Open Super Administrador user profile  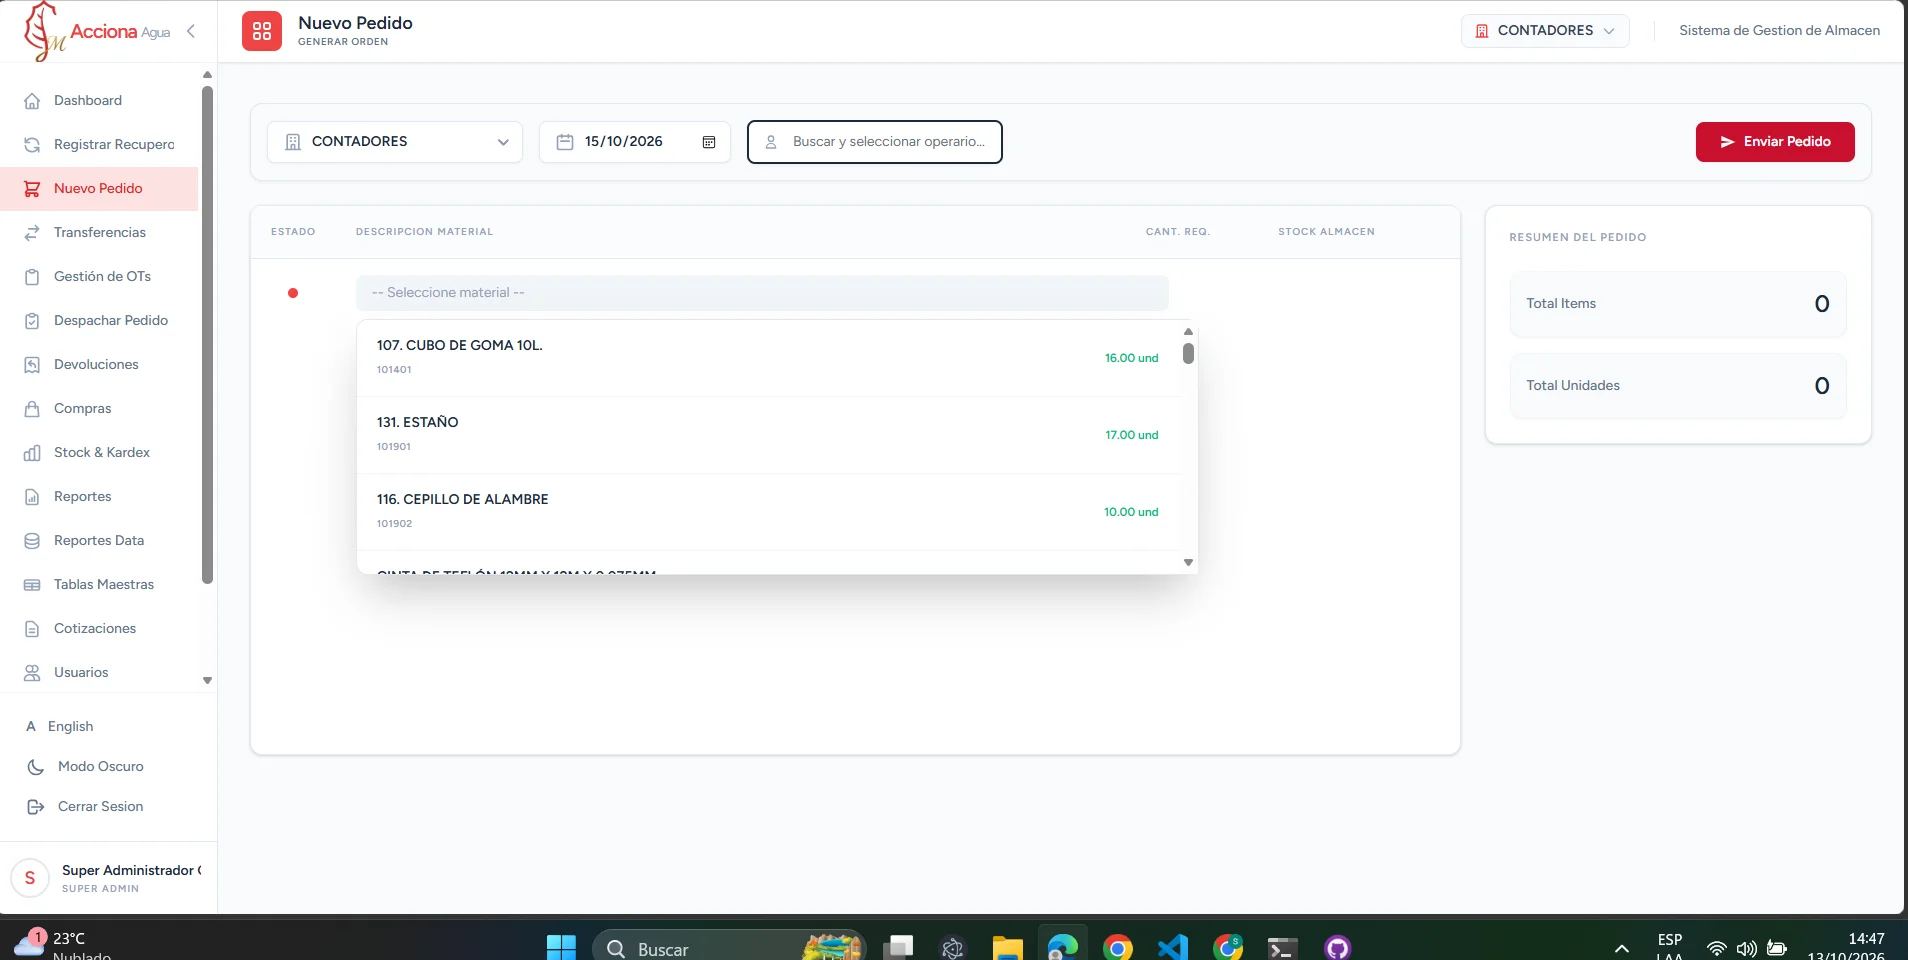[107, 879]
